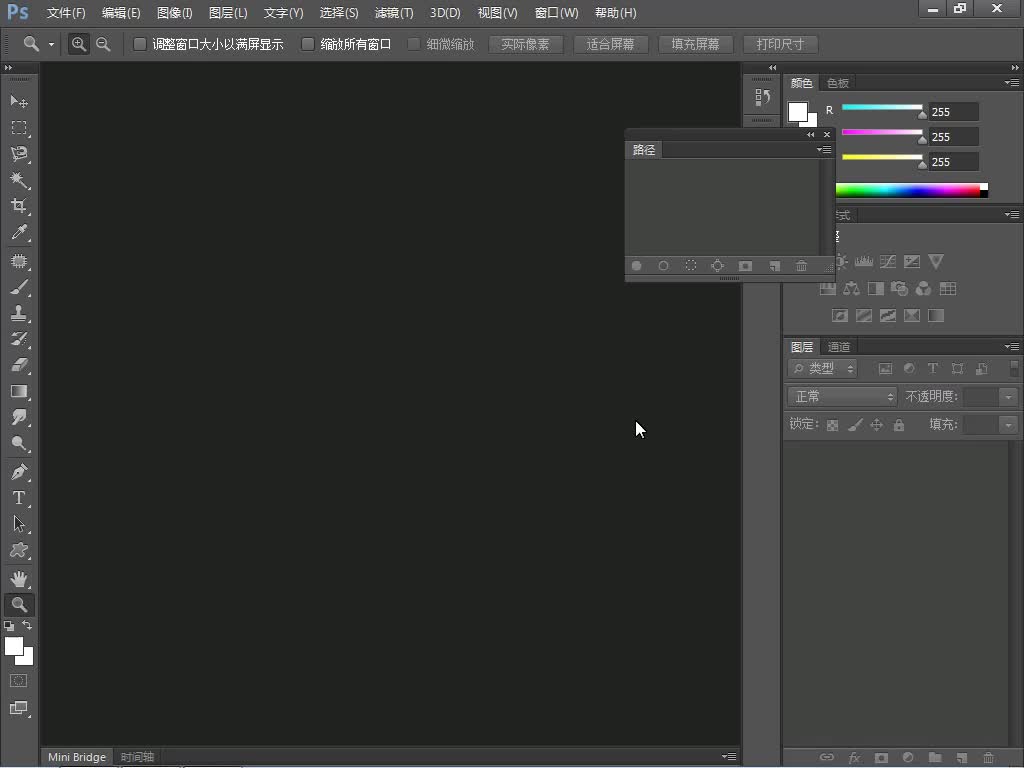Change the screen mode
This screenshot has height=768, width=1024.
click(x=19, y=708)
